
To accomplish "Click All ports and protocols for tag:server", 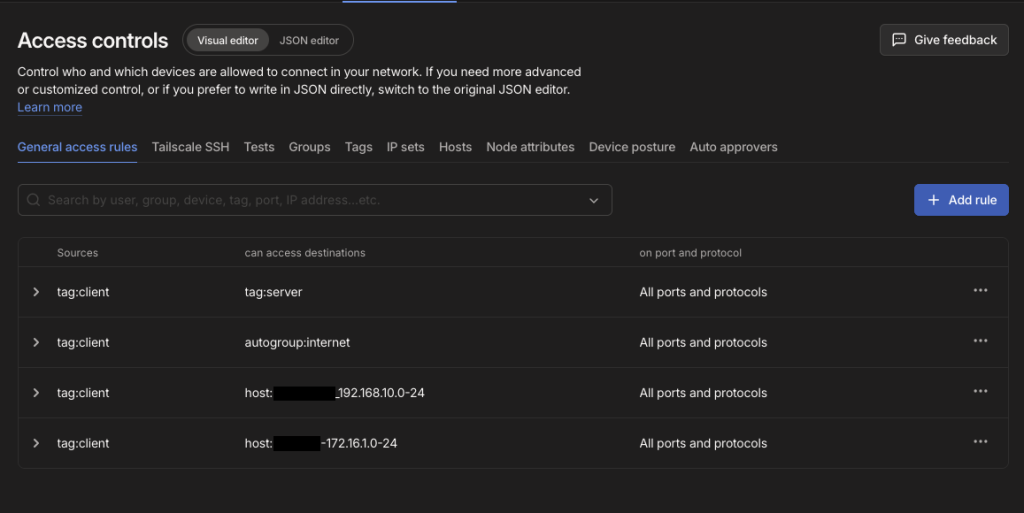I will [703, 292].
